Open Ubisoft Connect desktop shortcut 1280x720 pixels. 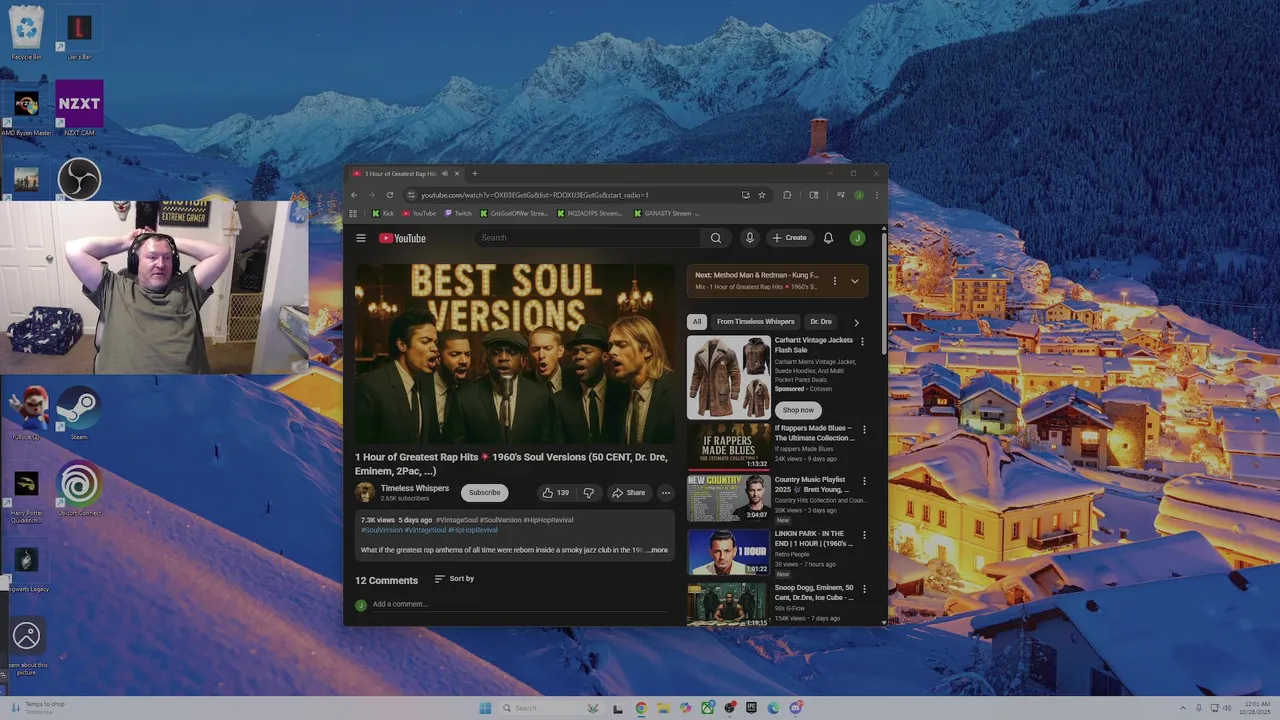[x=79, y=489]
